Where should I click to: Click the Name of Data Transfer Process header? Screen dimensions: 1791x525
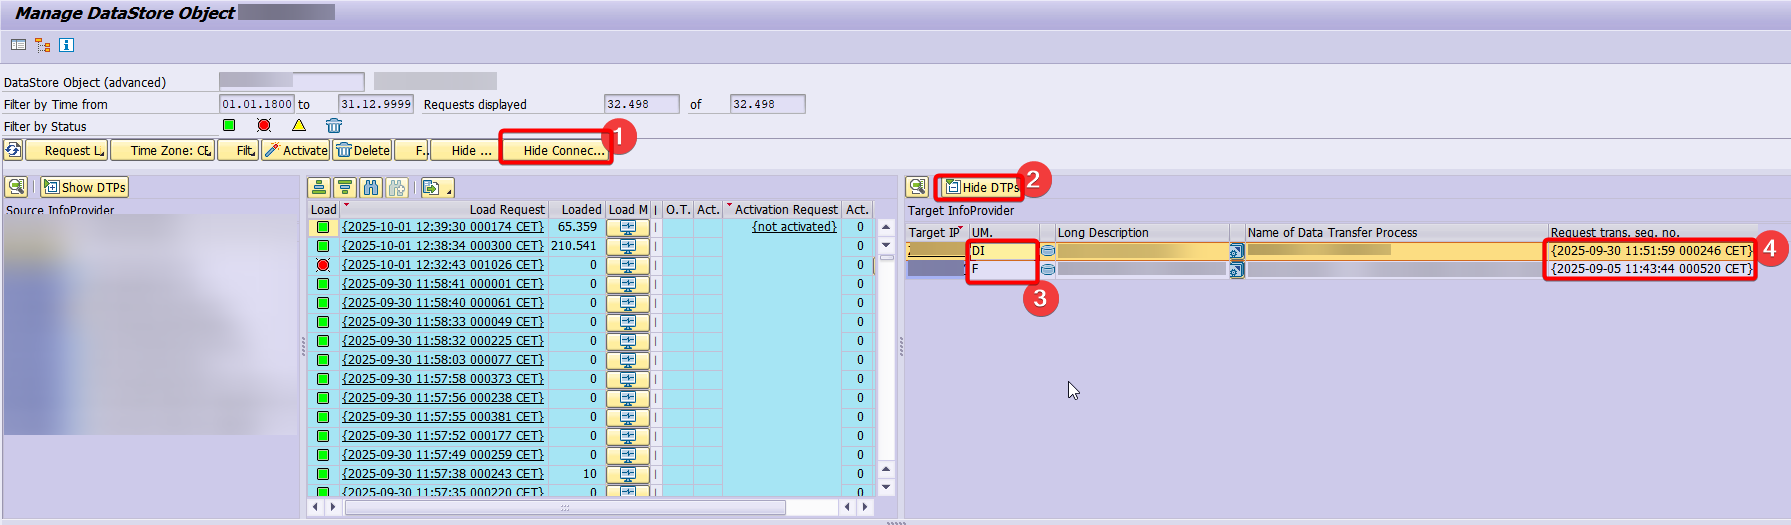click(x=1332, y=232)
